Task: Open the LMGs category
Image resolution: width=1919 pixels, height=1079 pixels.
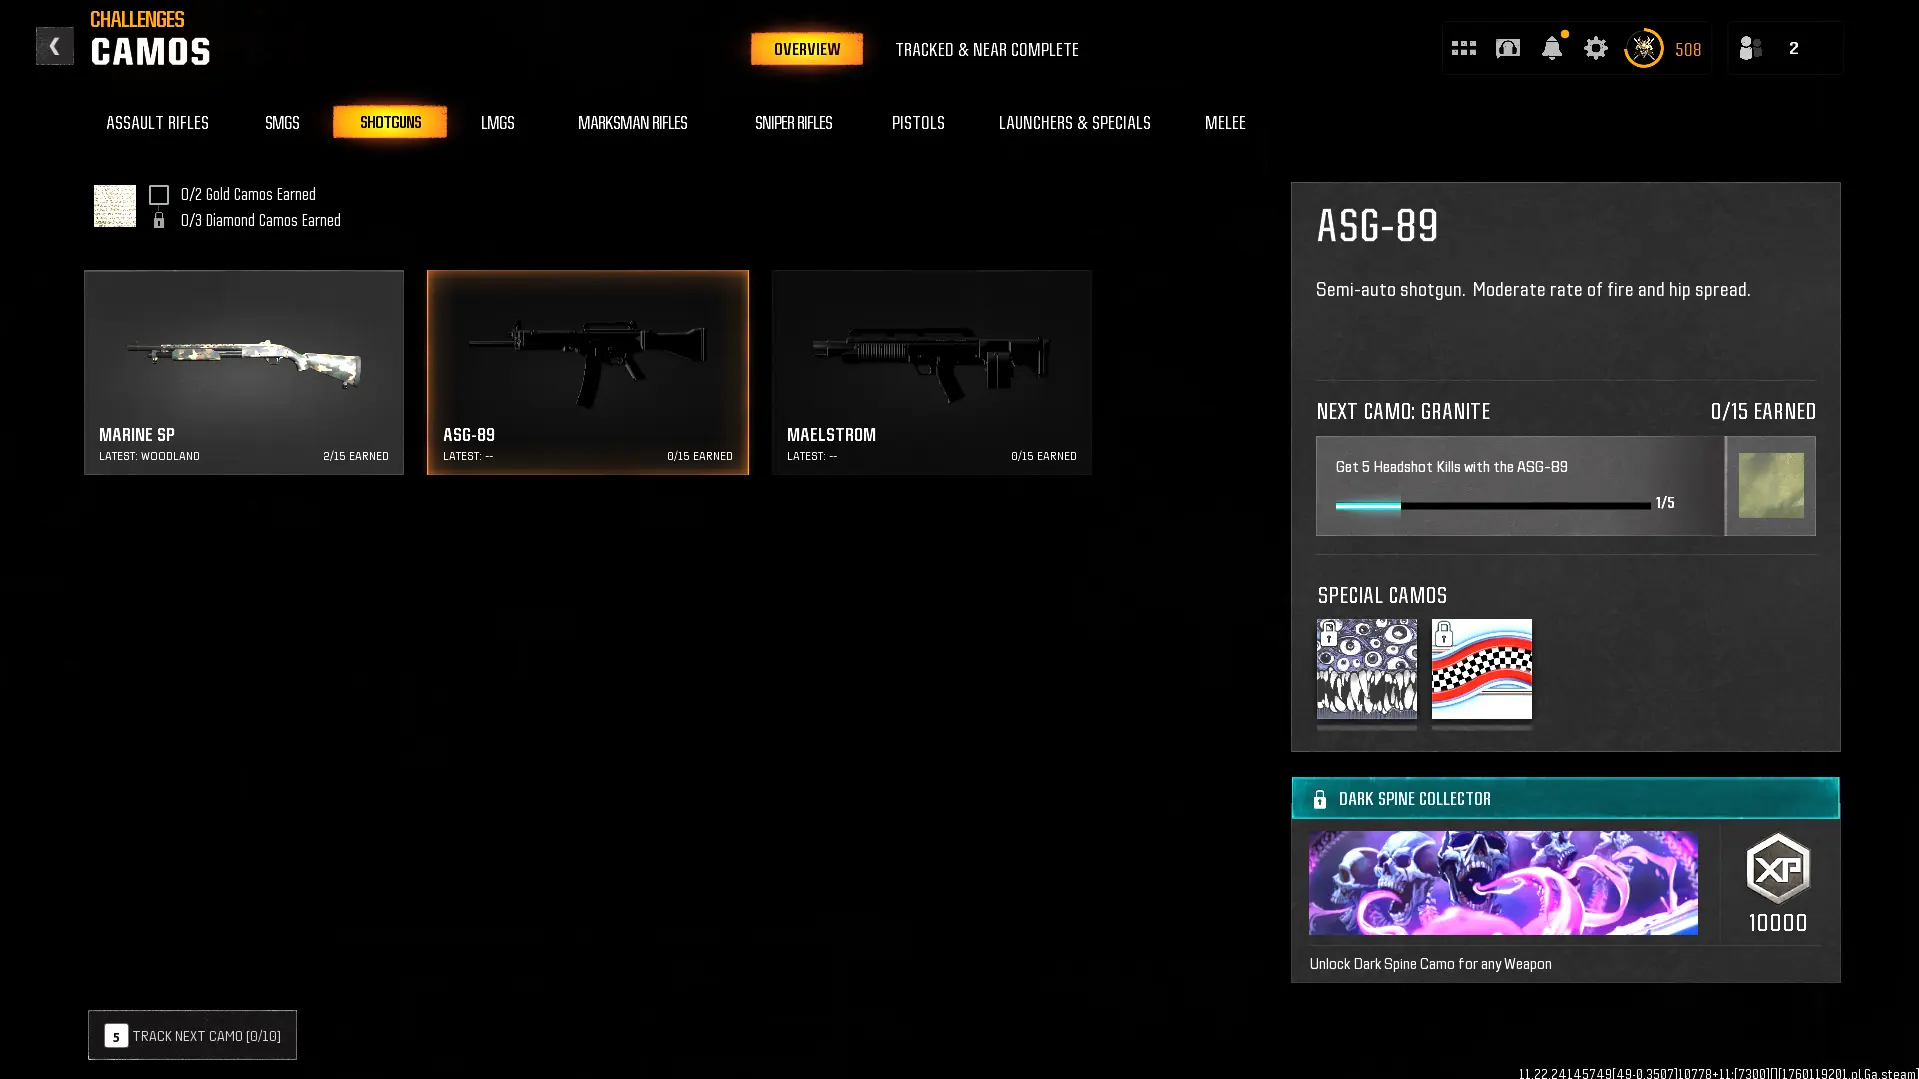Action: tap(498, 122)
